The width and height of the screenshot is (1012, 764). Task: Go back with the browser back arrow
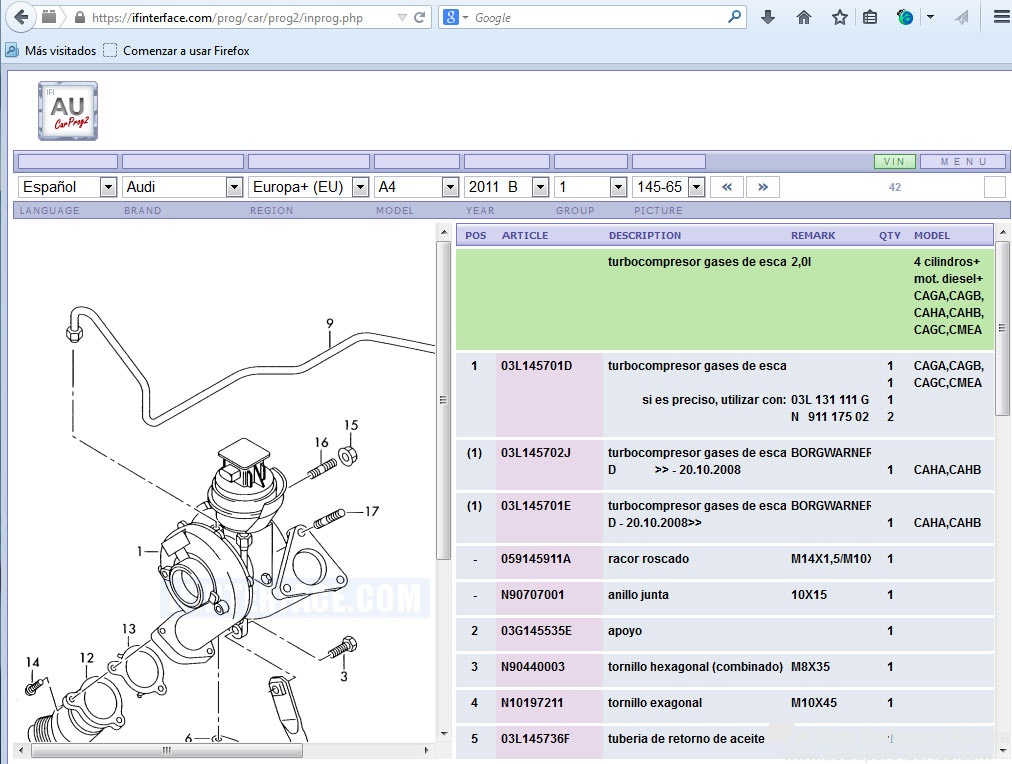pos(21,17)
